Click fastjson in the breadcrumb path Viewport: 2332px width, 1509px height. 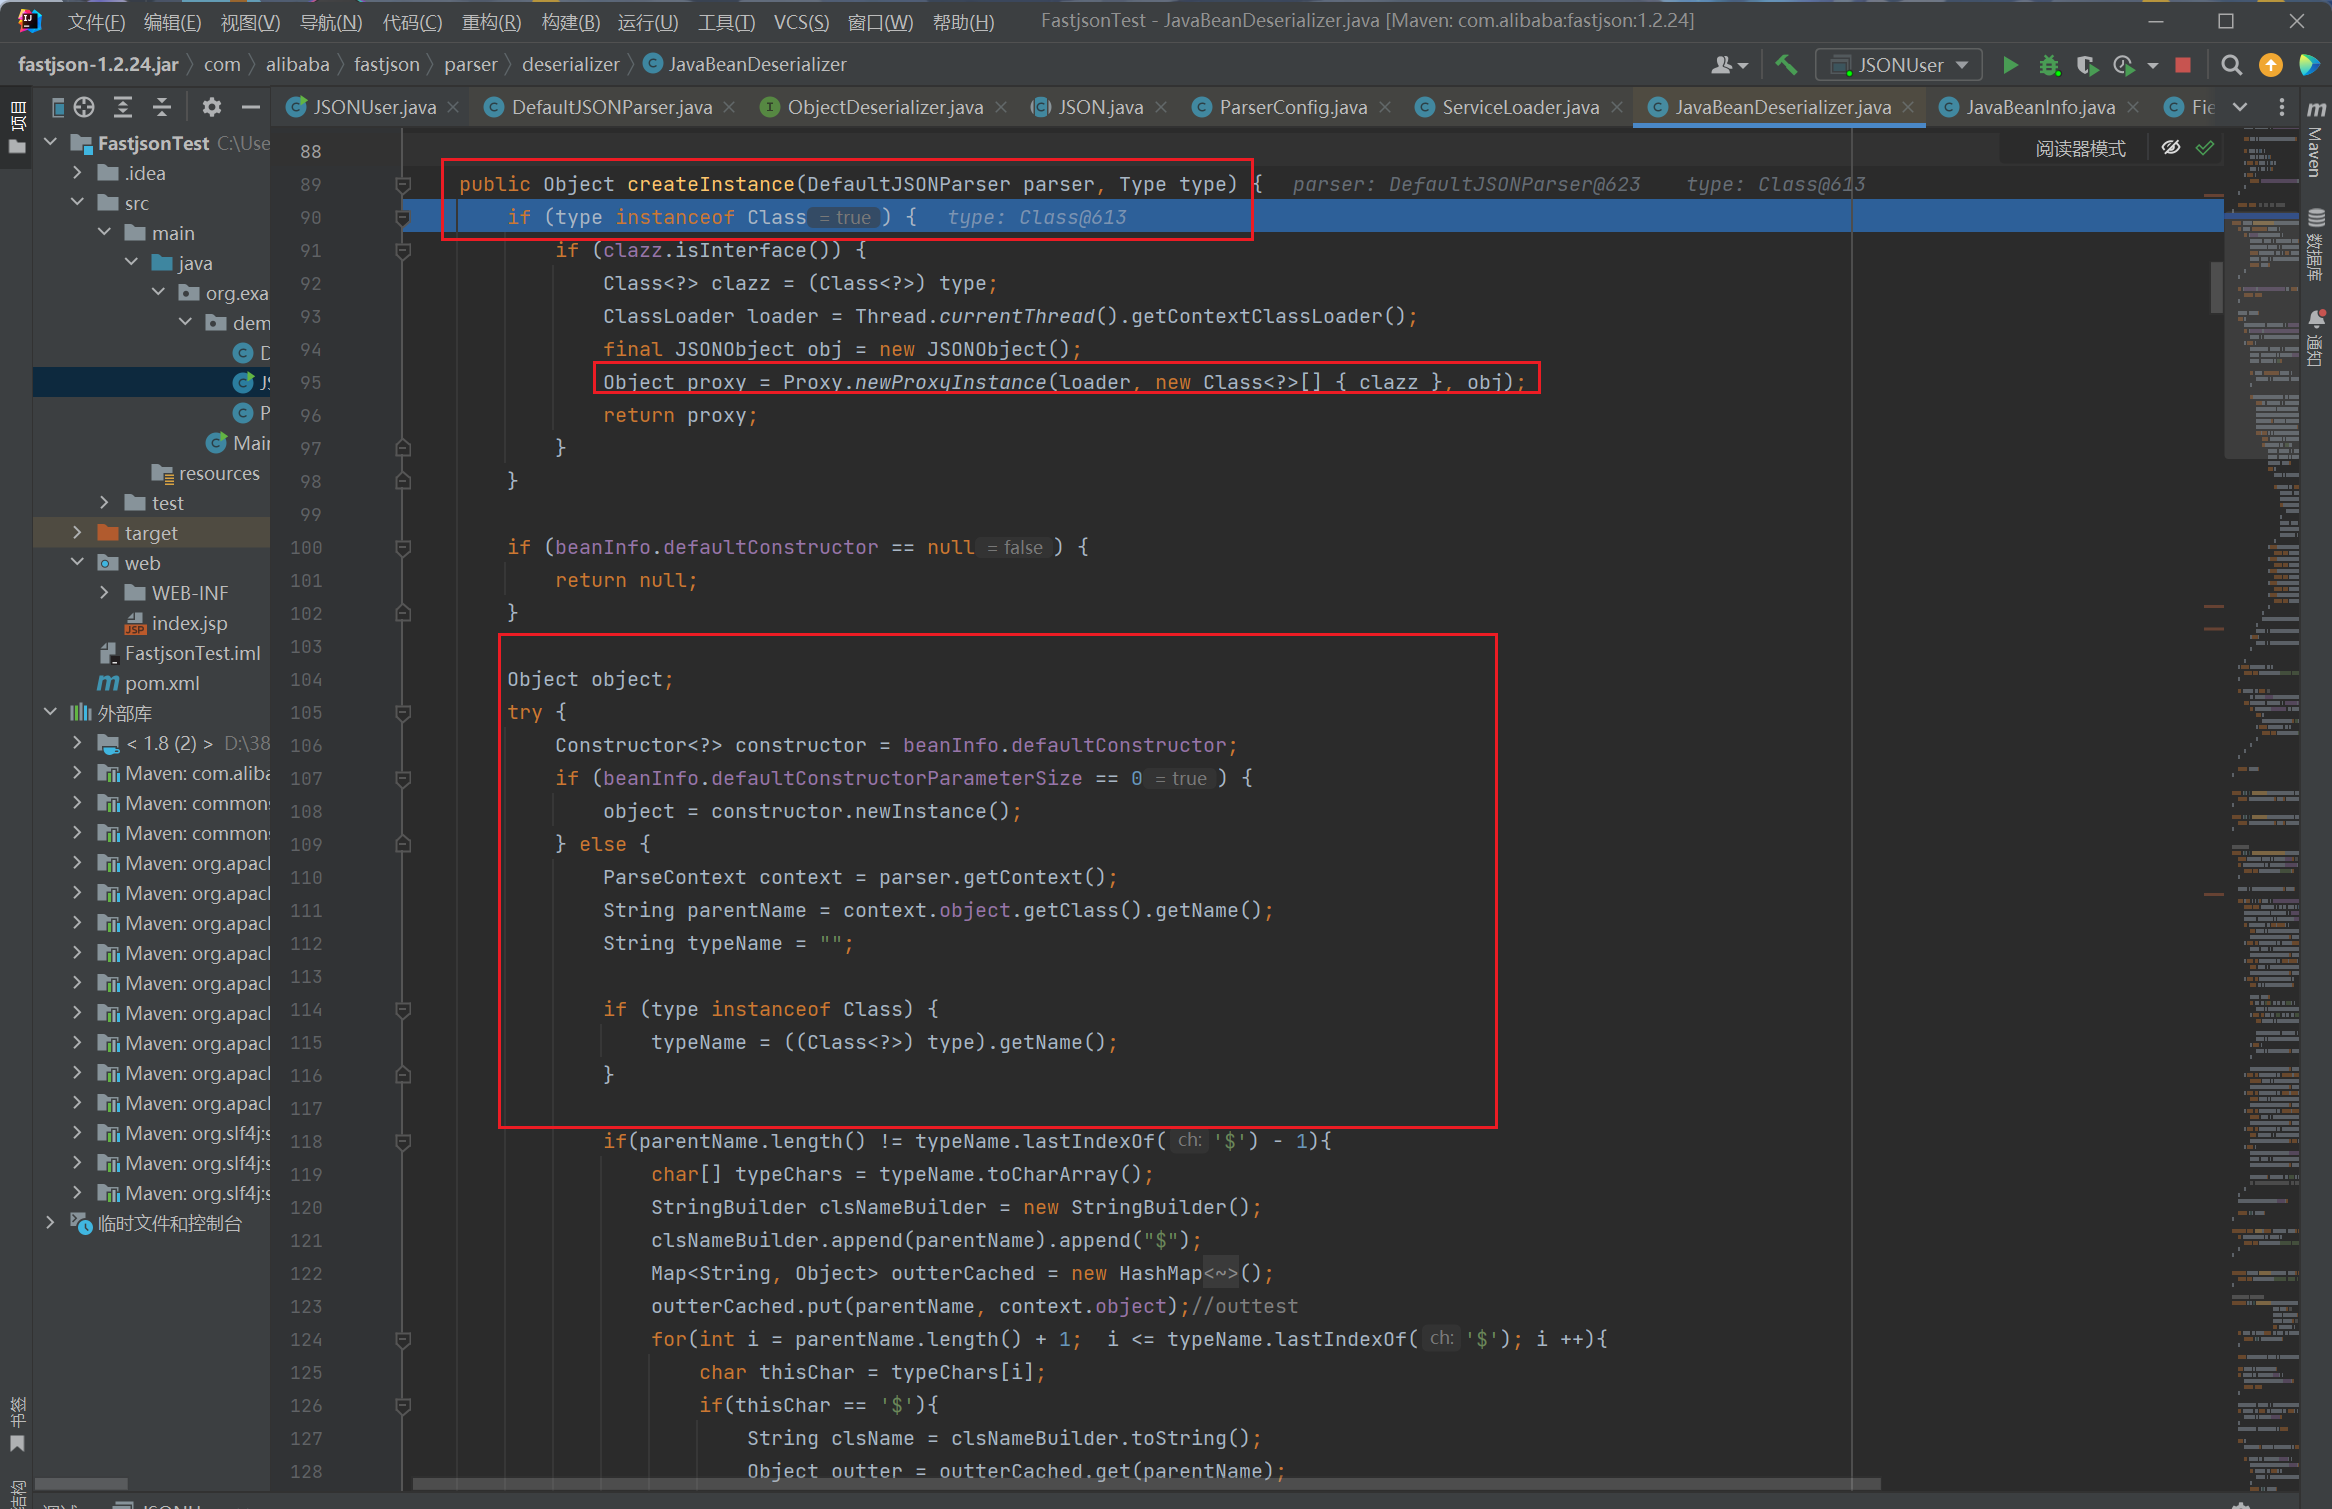coord(386,64)
